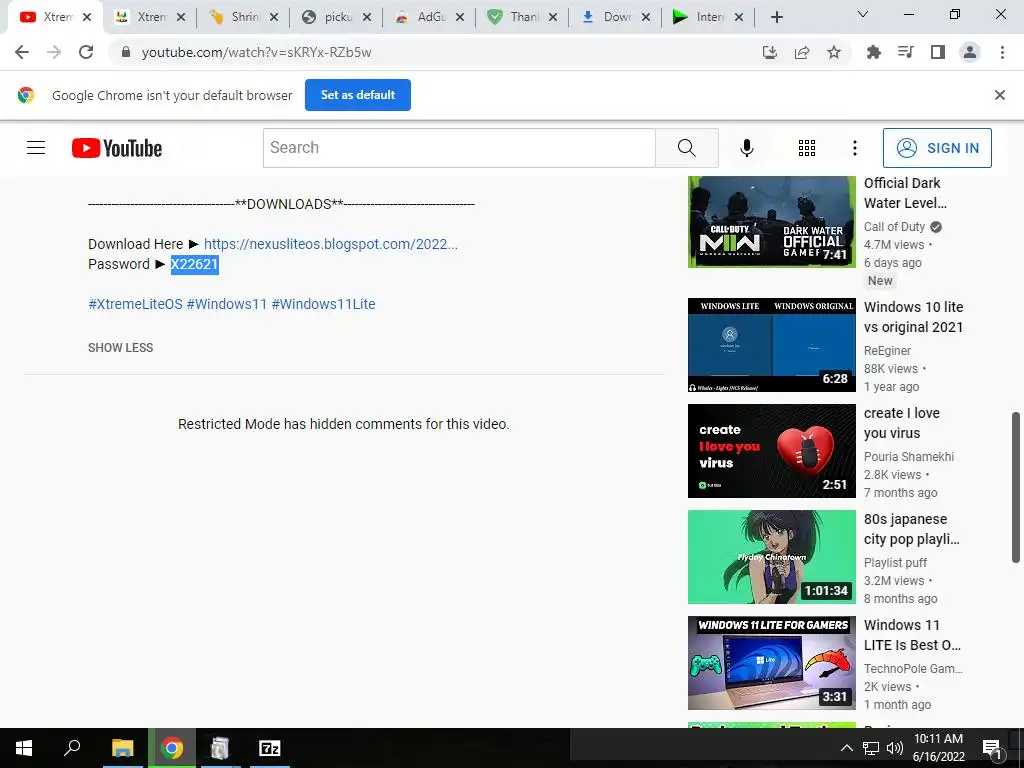Click the highlighted password X22621 text
This screenshot has height=768, width=1024.
pyautogui.click(x=195, y=264)
